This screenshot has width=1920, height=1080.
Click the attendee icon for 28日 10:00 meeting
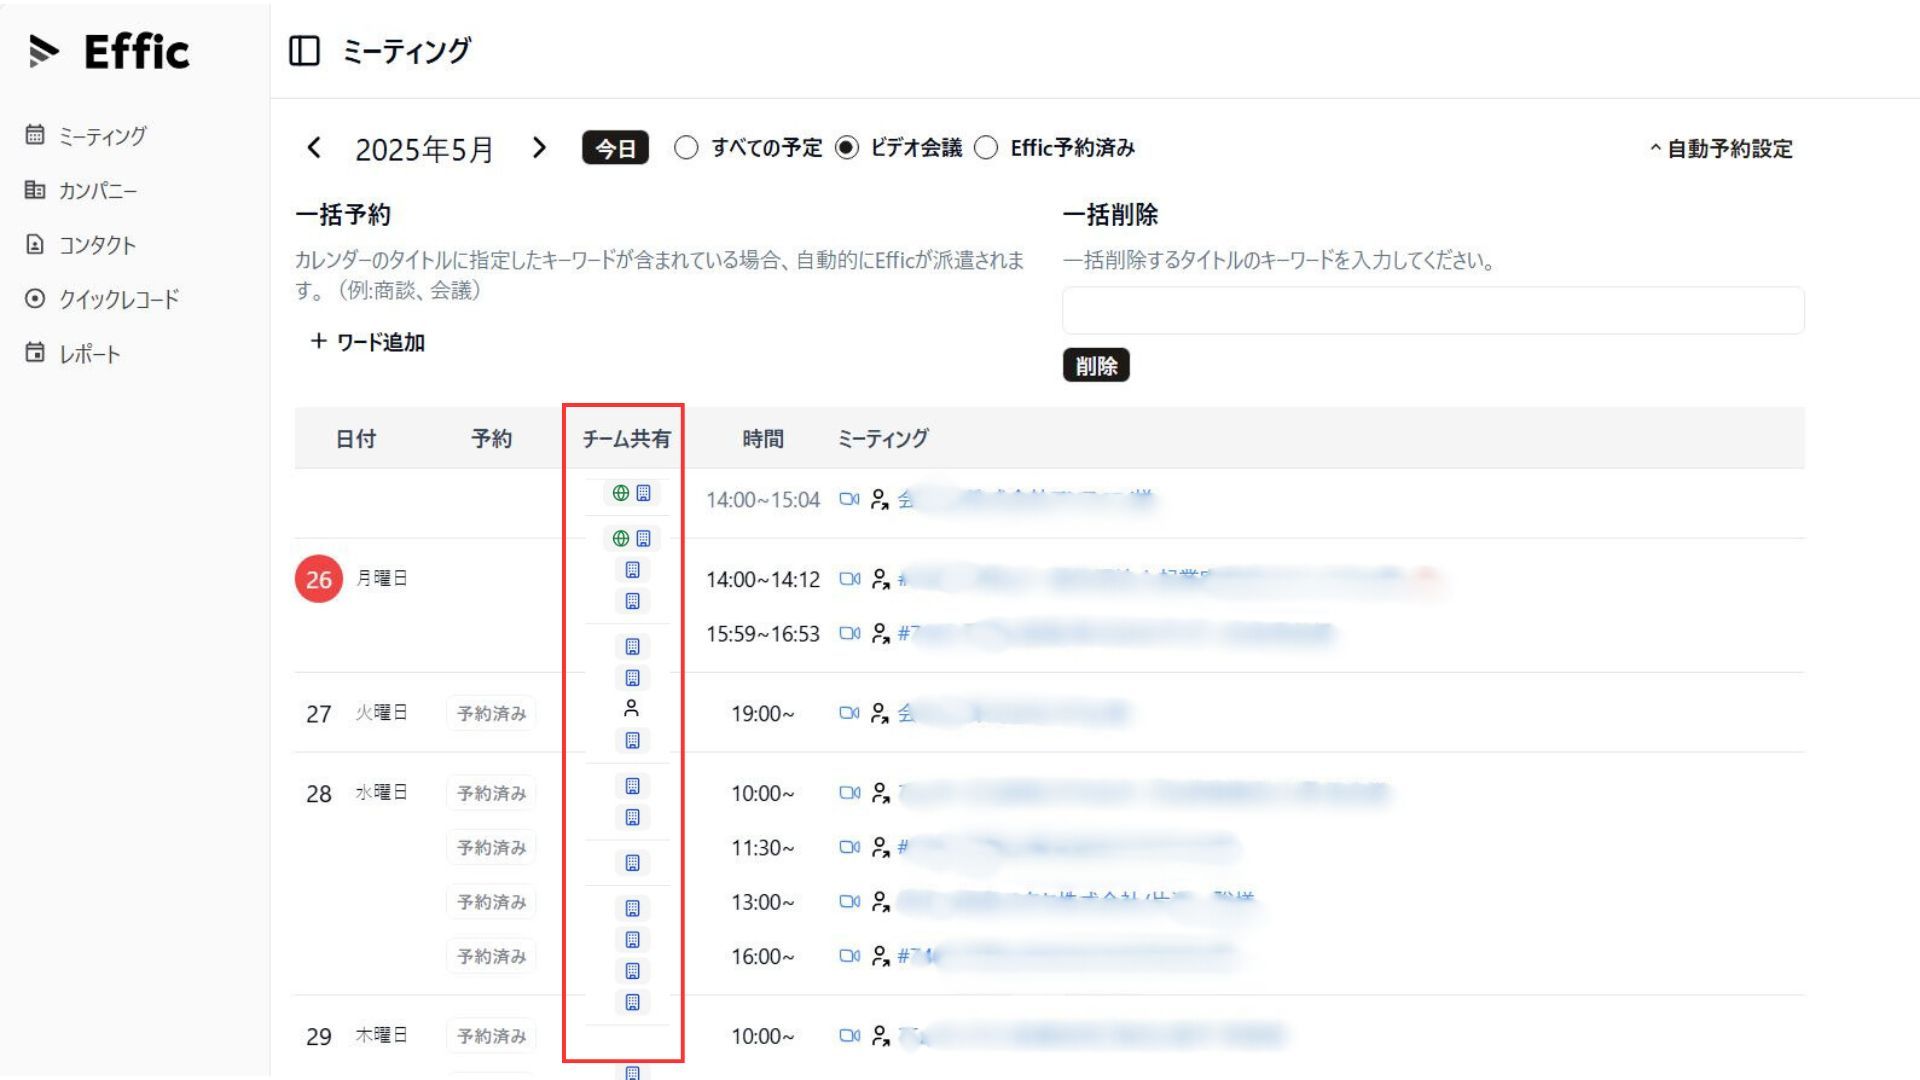[880, 793]
